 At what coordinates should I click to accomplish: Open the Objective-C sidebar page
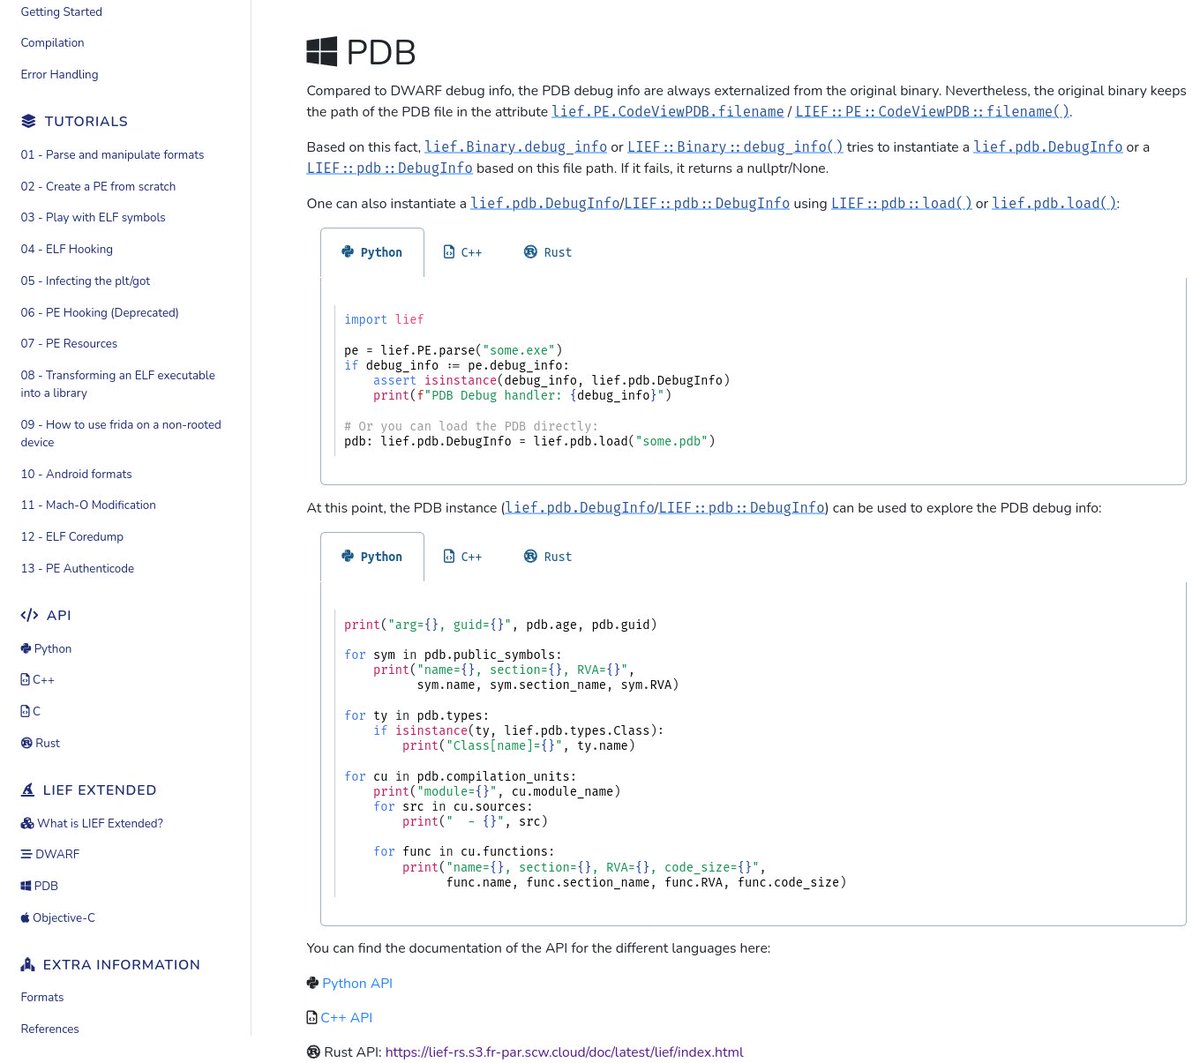(64, 917)
